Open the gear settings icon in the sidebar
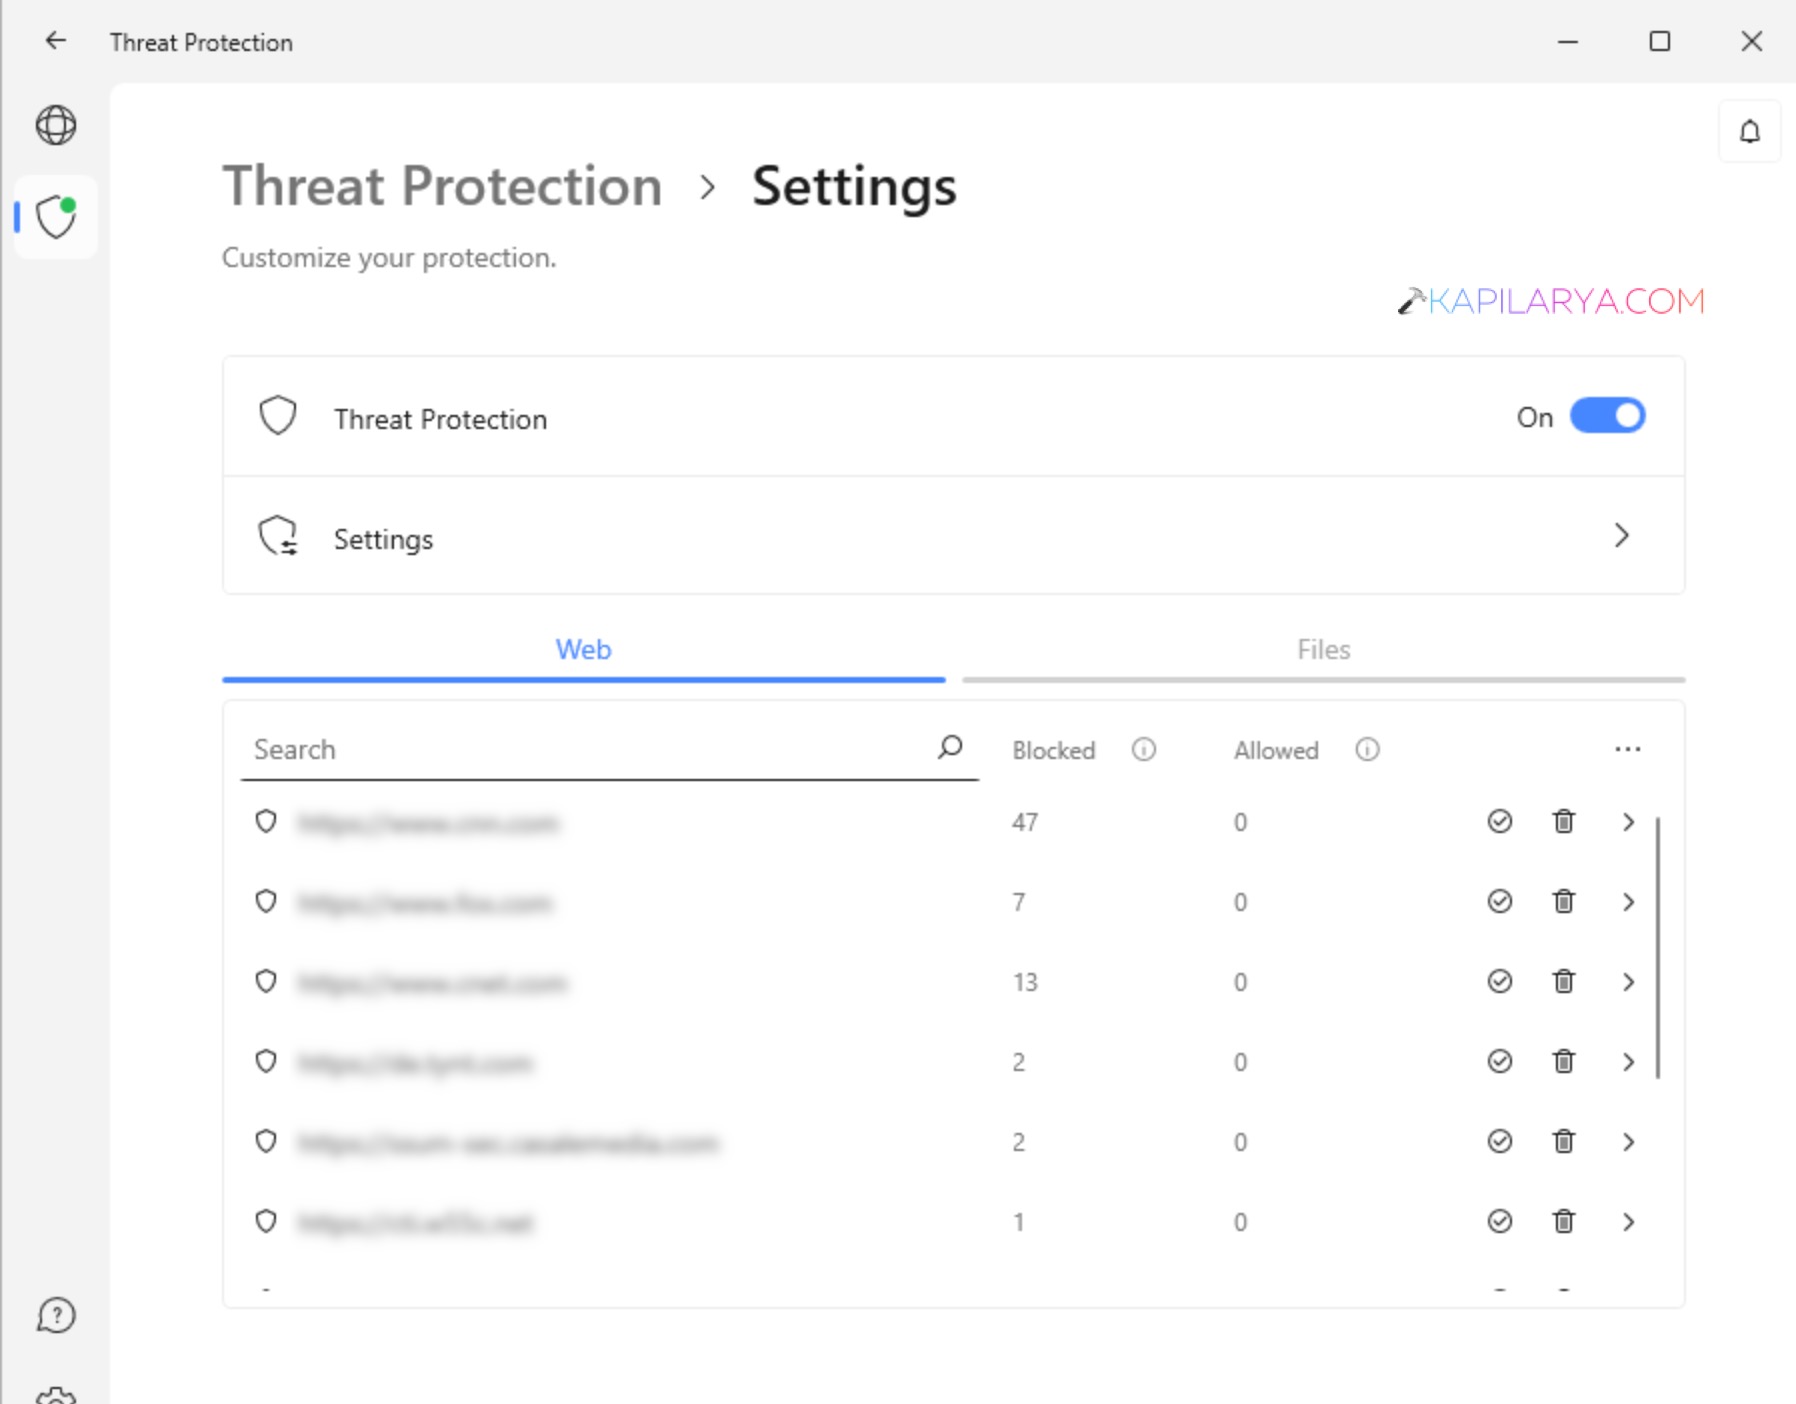This screenshot has width=1796, height=1404. coord(56,1395)
